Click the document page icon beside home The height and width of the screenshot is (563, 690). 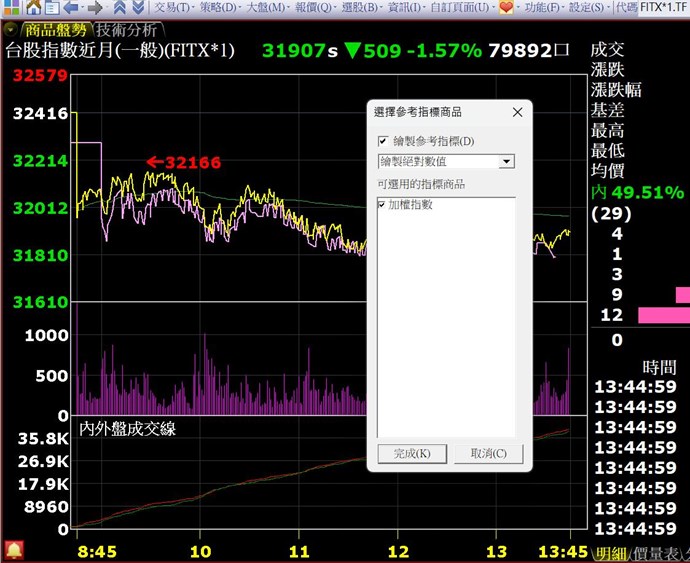point(52,8)
